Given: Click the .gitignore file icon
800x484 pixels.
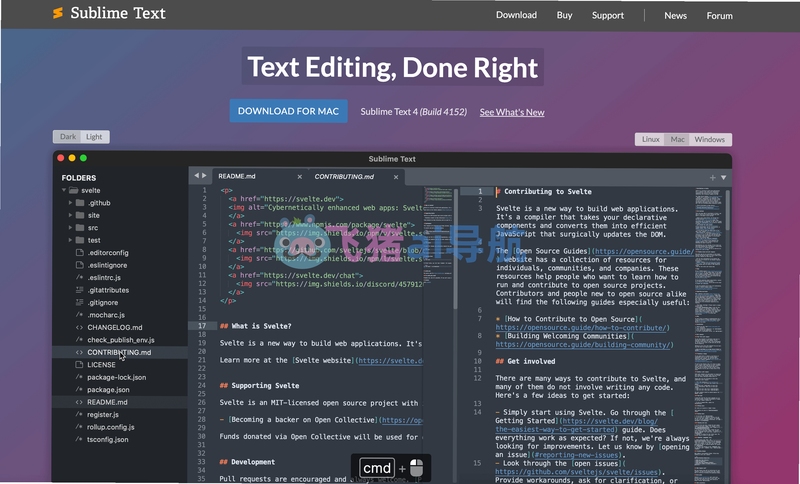Looking at the screenshot, I should (x=80, y=302).
